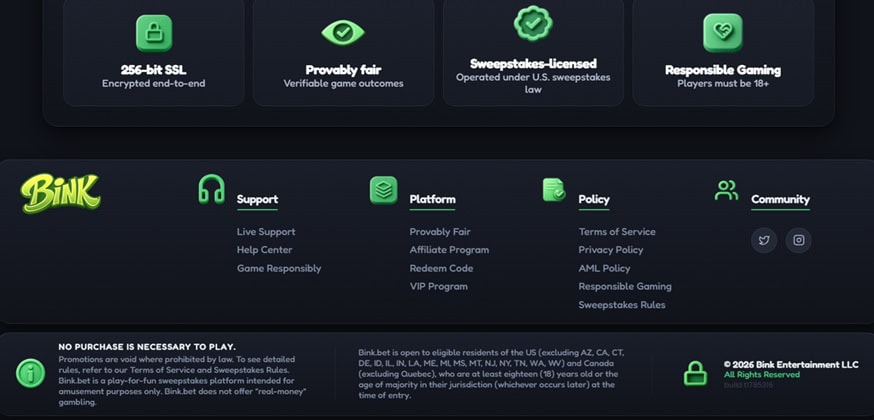This screenshot has height=420, width=874.
Task: Click the Community people icon
Action: coord(726,190)
